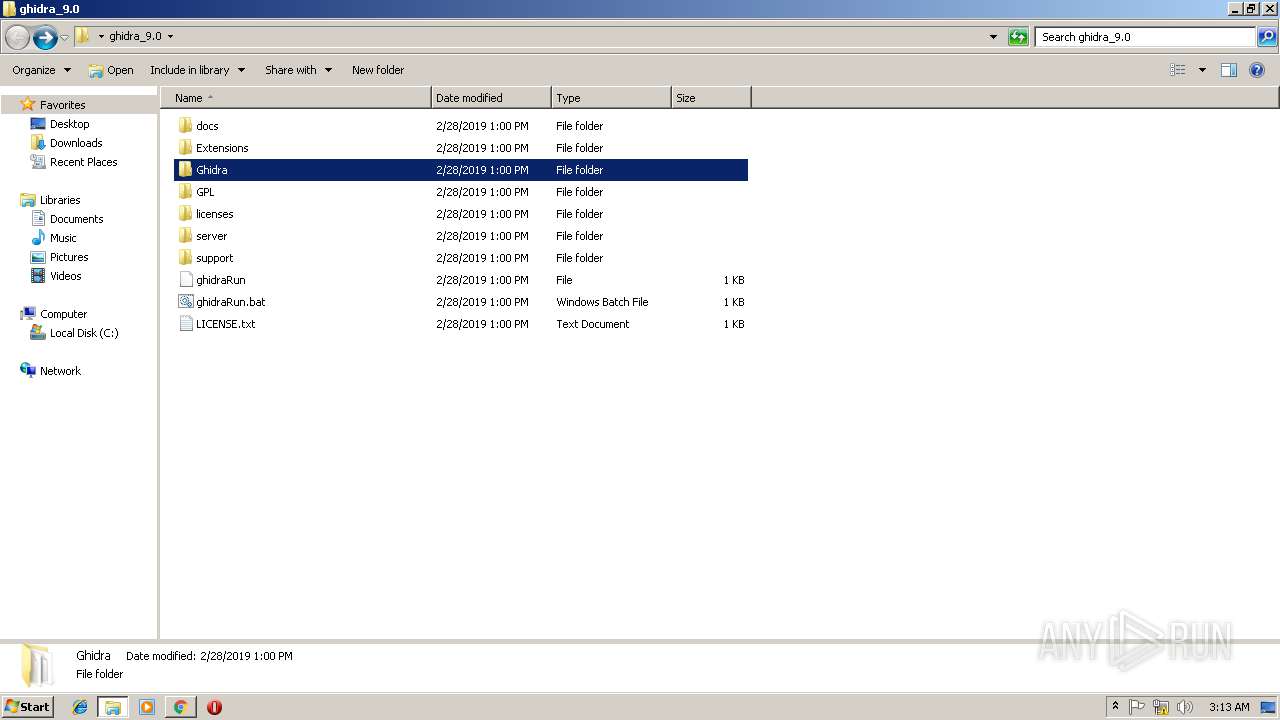Open Downloads in the navigation pane
The height and width of the screenshot is (720, 1280).
[x=76, y=143]
